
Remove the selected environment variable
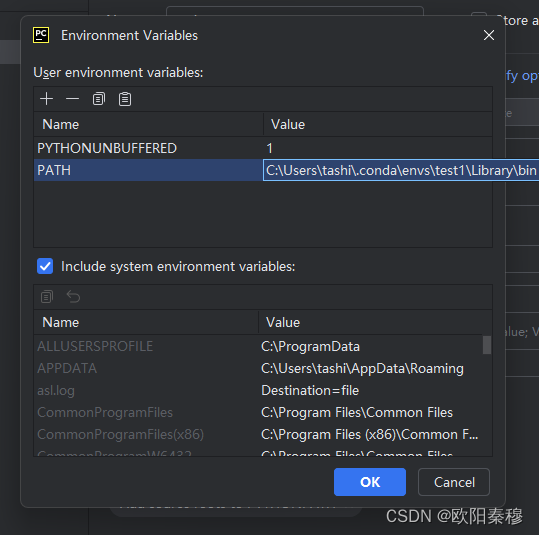[x=72, y=99]
